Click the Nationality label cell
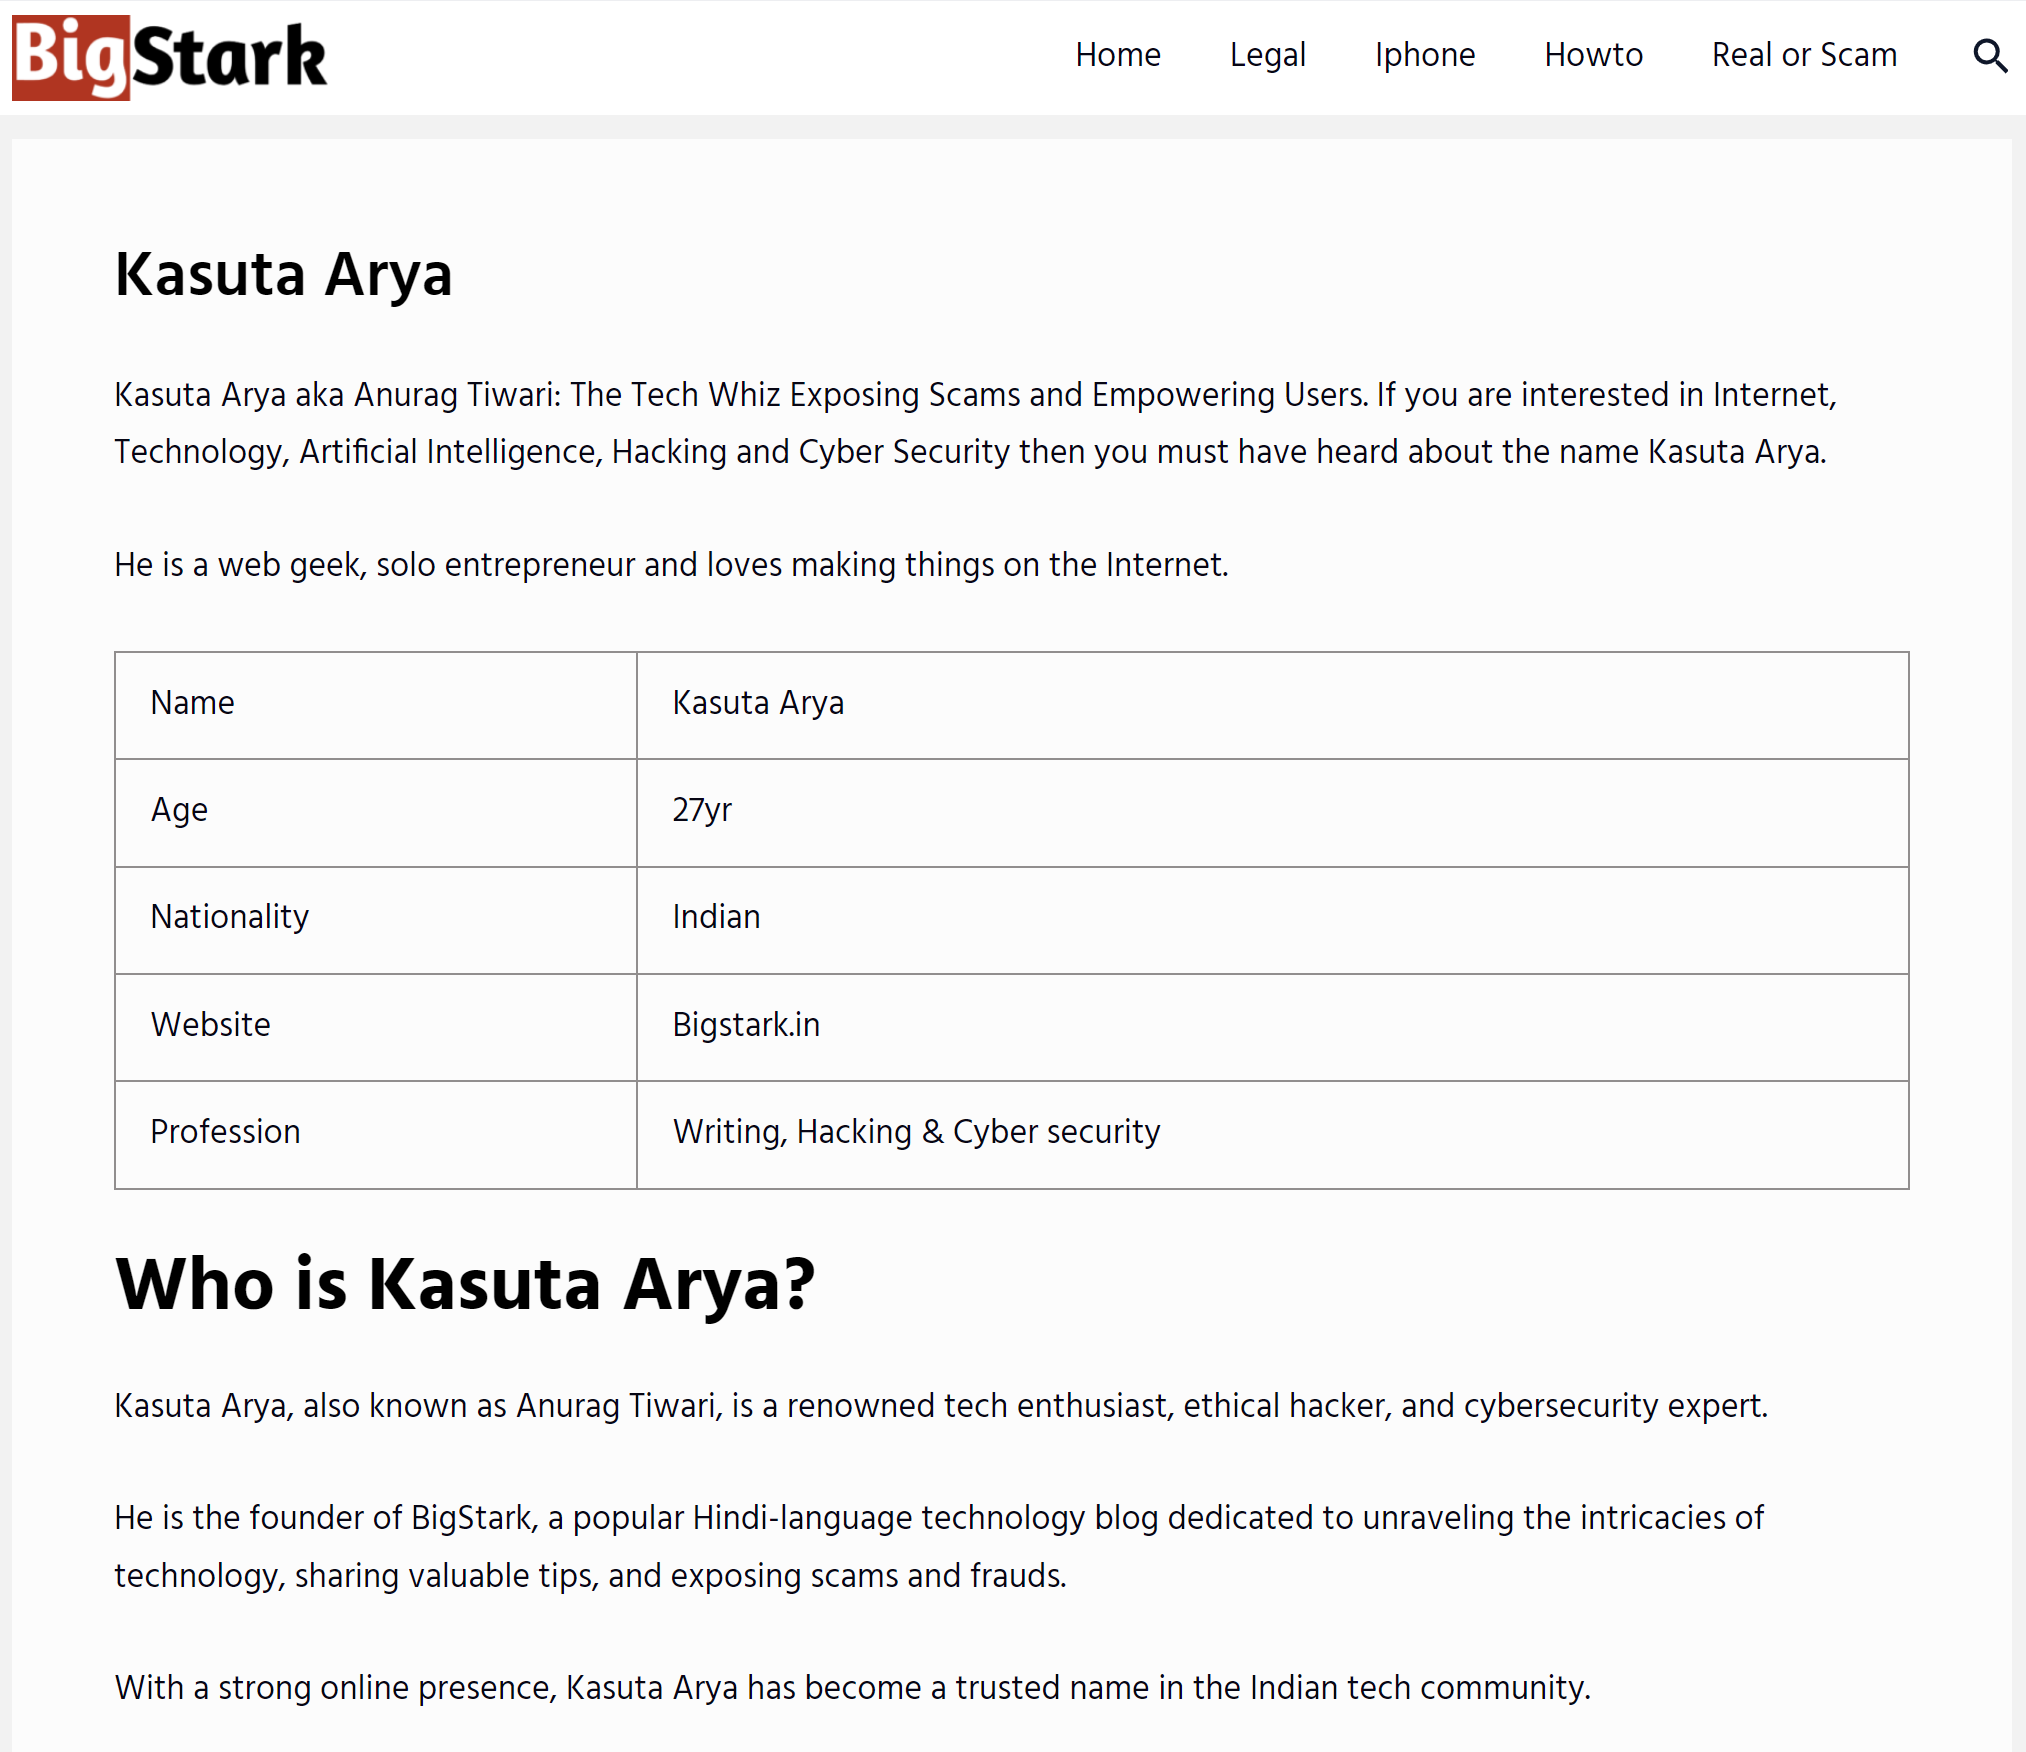The width and height of the screenshot is (2026, 1752). point(375,919)
